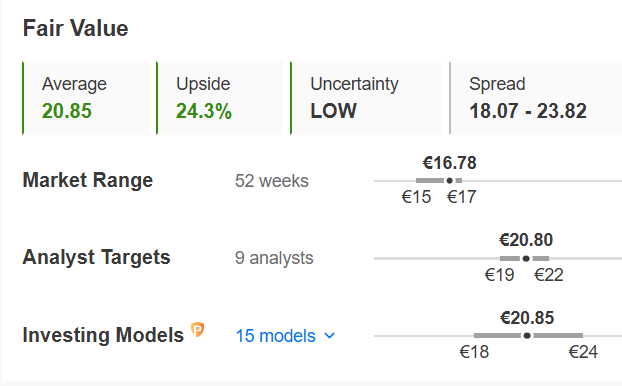Click the Average 20.85 card
Screen dimensions: 622x386
(x=86, y=98)
